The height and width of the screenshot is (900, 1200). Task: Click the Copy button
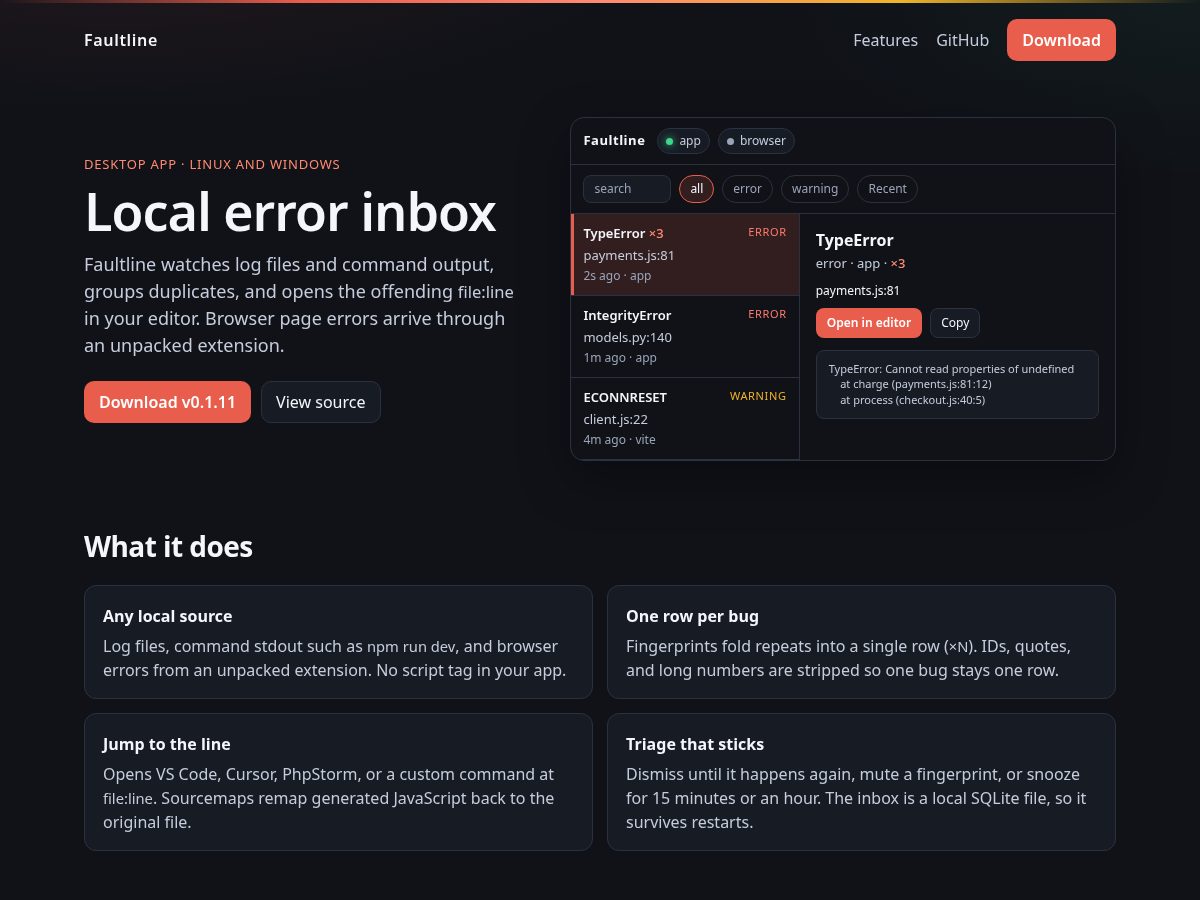(955, 323)
